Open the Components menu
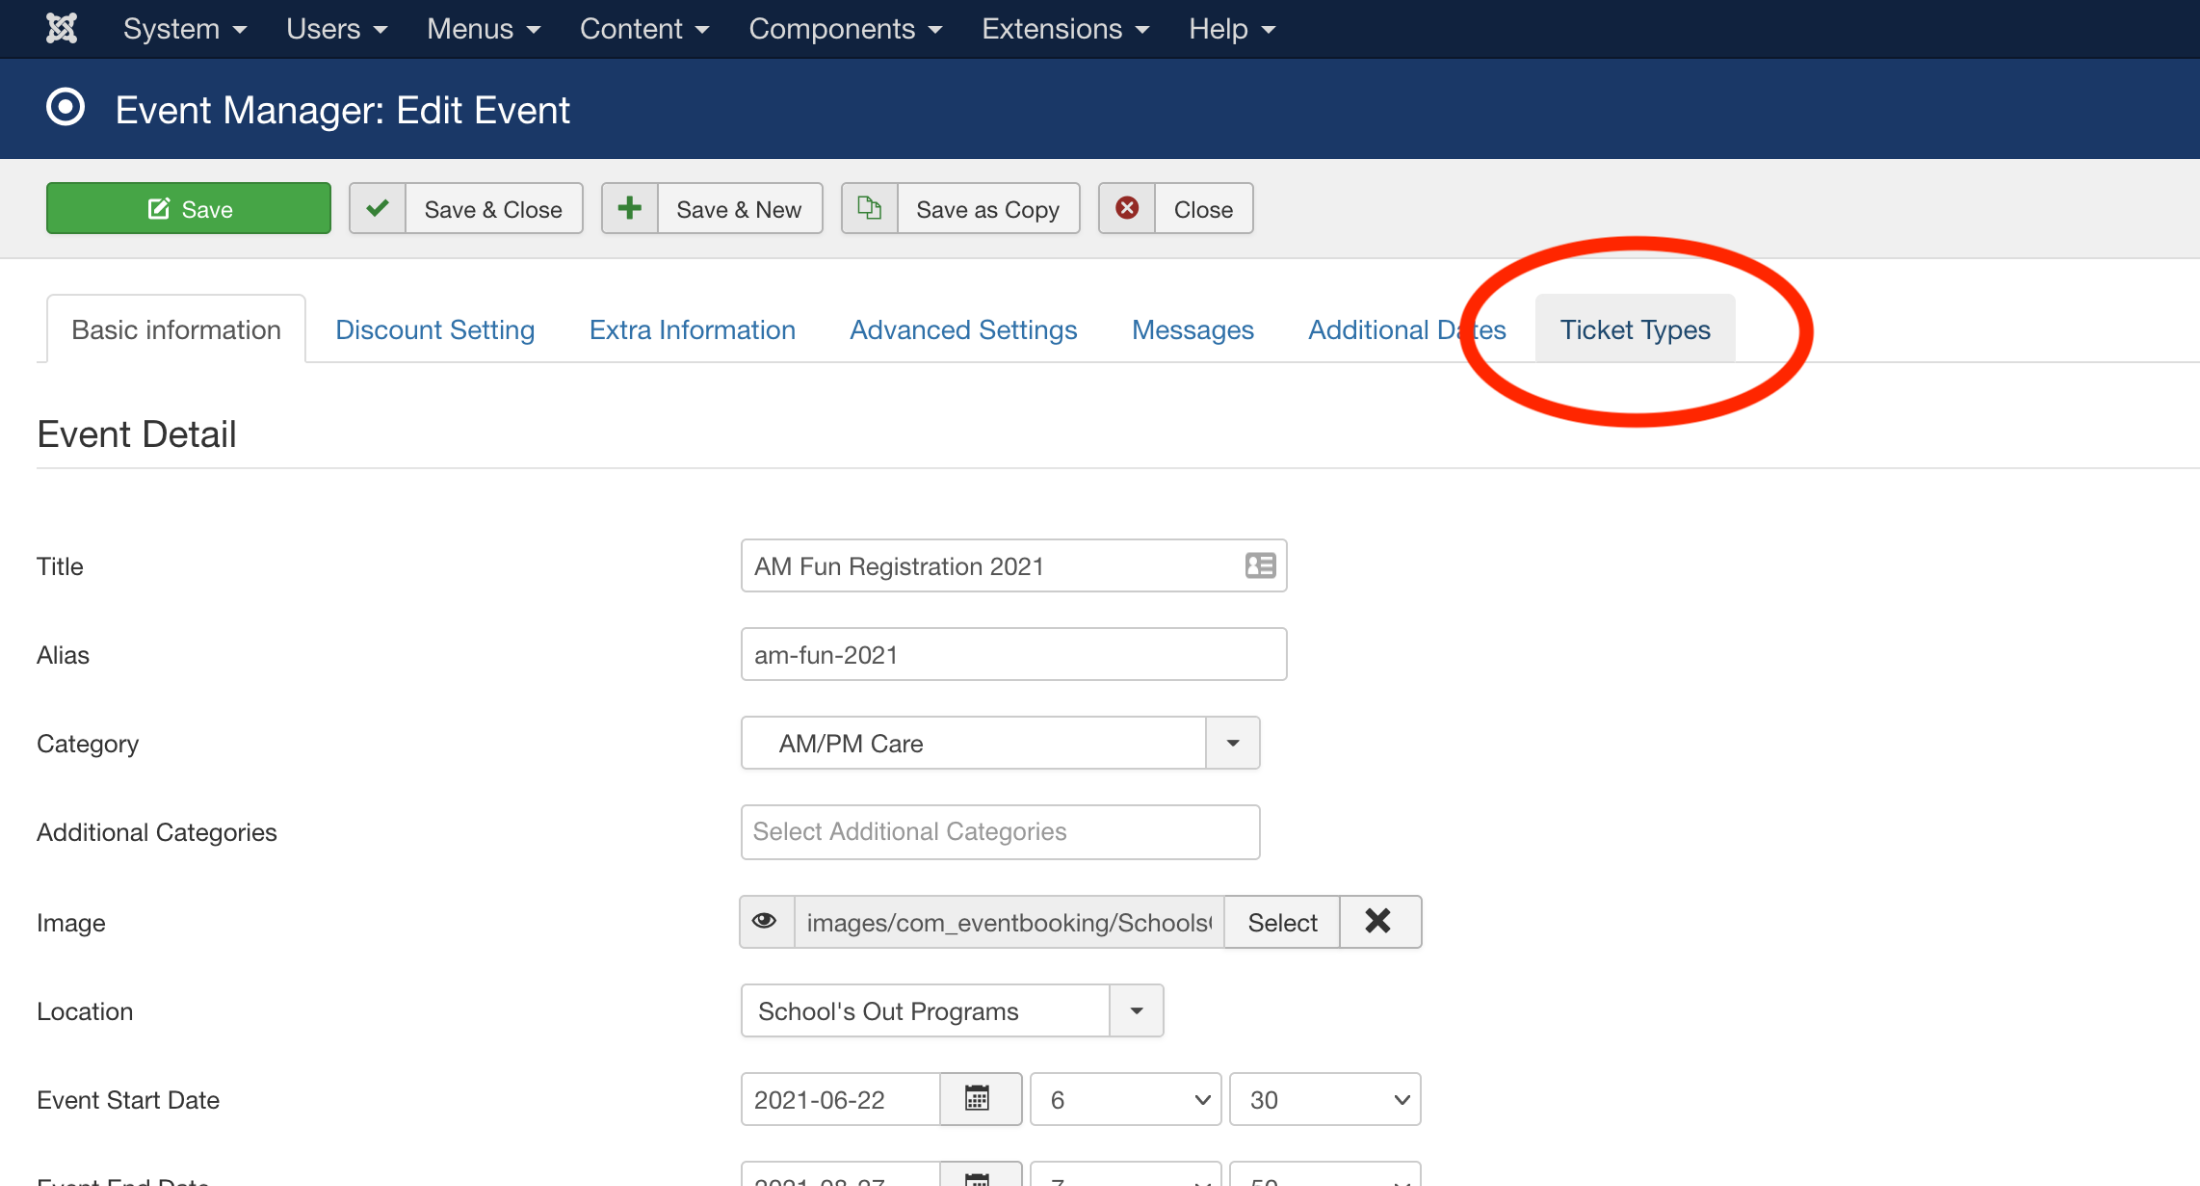The height and width of the screenshot is (1186, 2200). click(845, 29)
